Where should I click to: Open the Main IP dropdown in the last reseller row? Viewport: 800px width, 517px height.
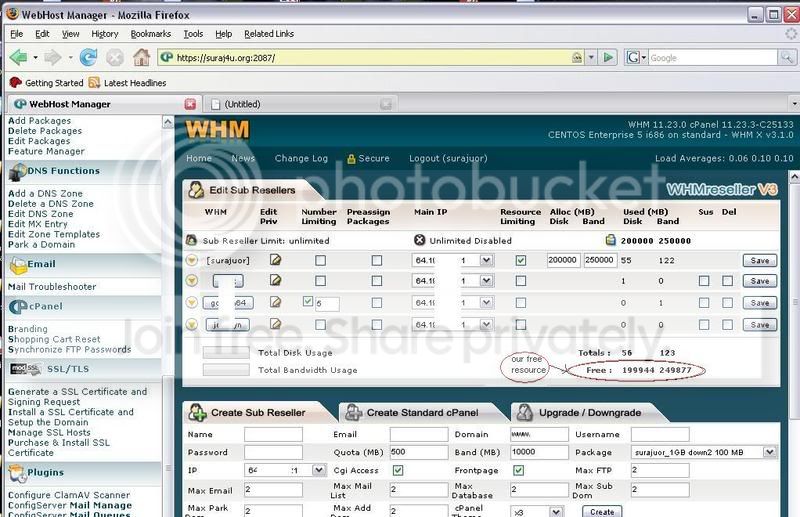[486, 324]
